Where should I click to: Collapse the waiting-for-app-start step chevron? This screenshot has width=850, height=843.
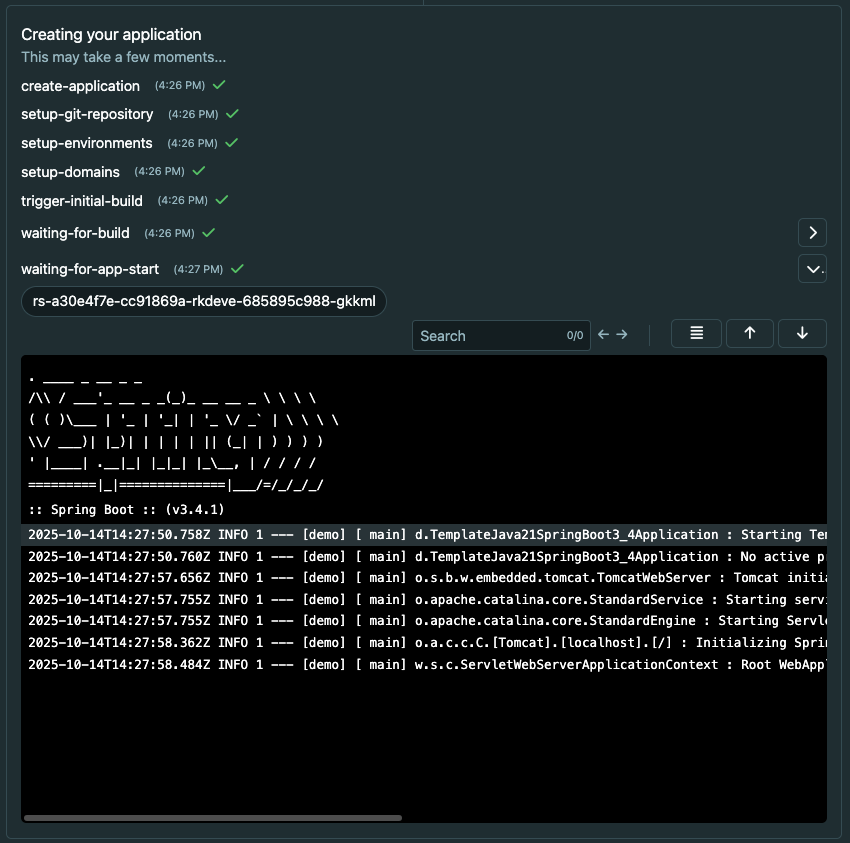[x=812, y=268]
